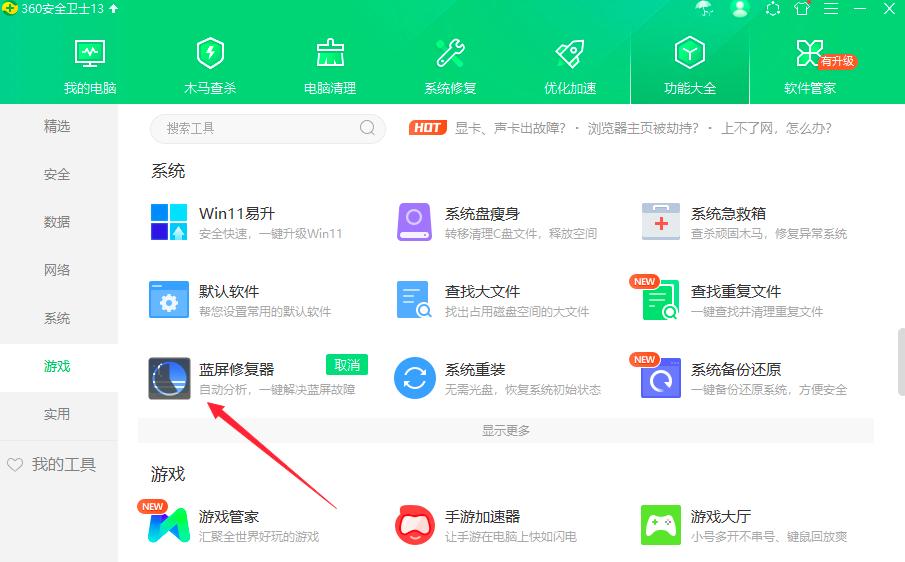Open the 游戏大厅 tool title
Screen dimensions: 905x562
point(721,516)
